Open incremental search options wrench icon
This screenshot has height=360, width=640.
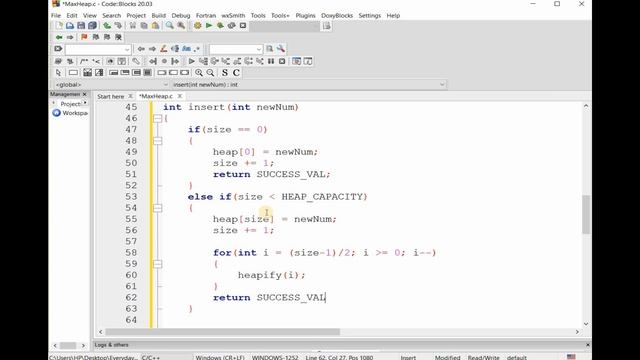(x=281, y=49)
